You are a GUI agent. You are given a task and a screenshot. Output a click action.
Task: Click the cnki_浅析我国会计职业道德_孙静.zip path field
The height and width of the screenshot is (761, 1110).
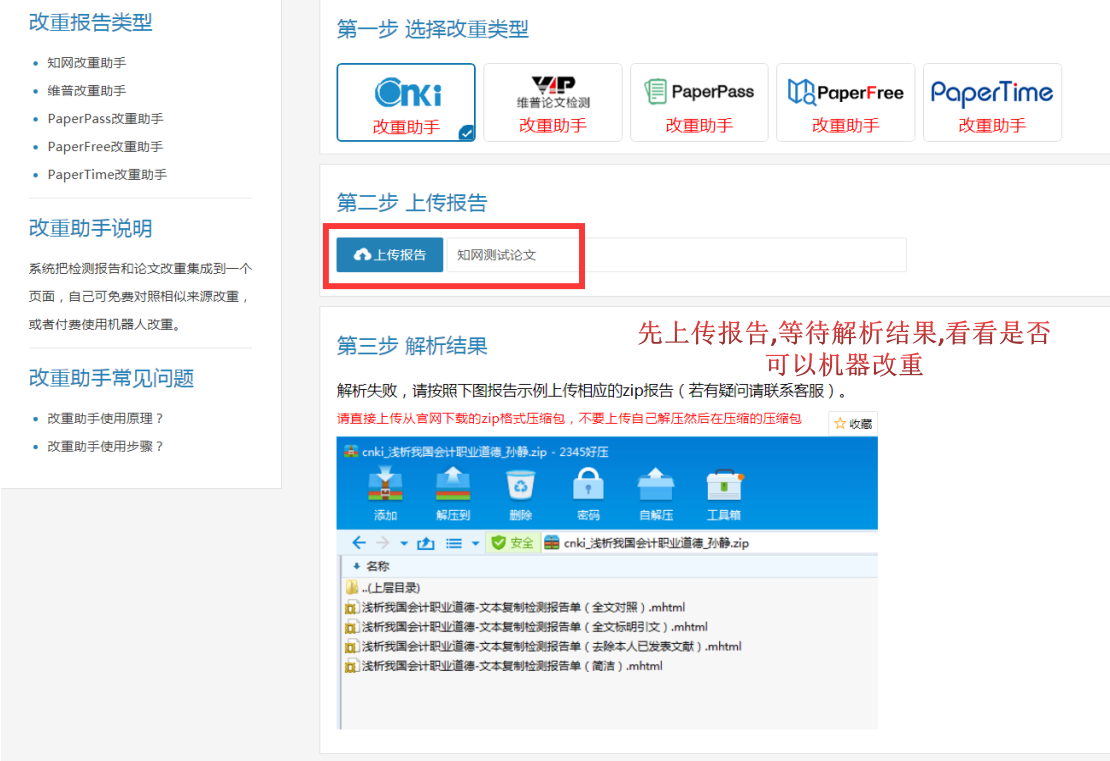tap(709, 543)
